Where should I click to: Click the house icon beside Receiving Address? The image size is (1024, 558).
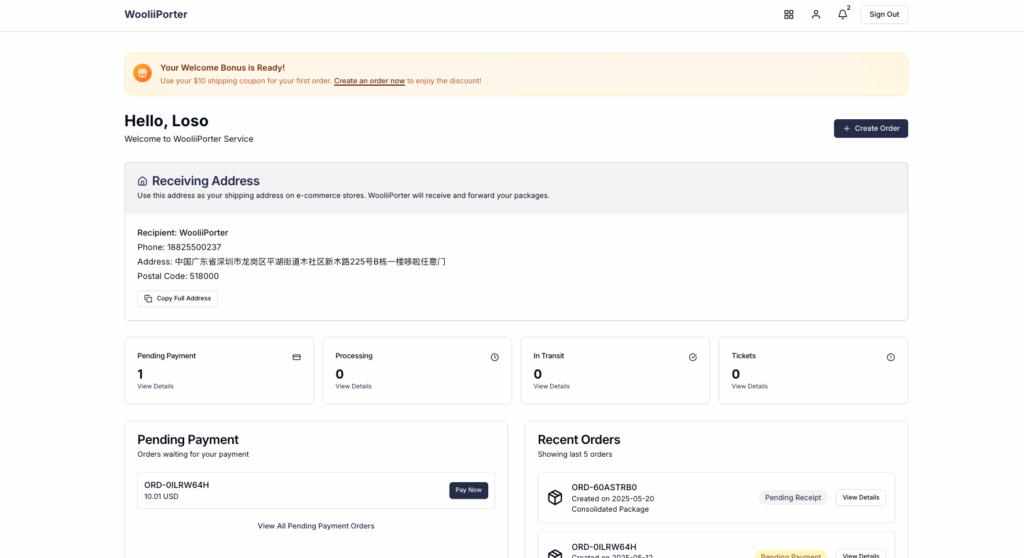tap(142, 181)
